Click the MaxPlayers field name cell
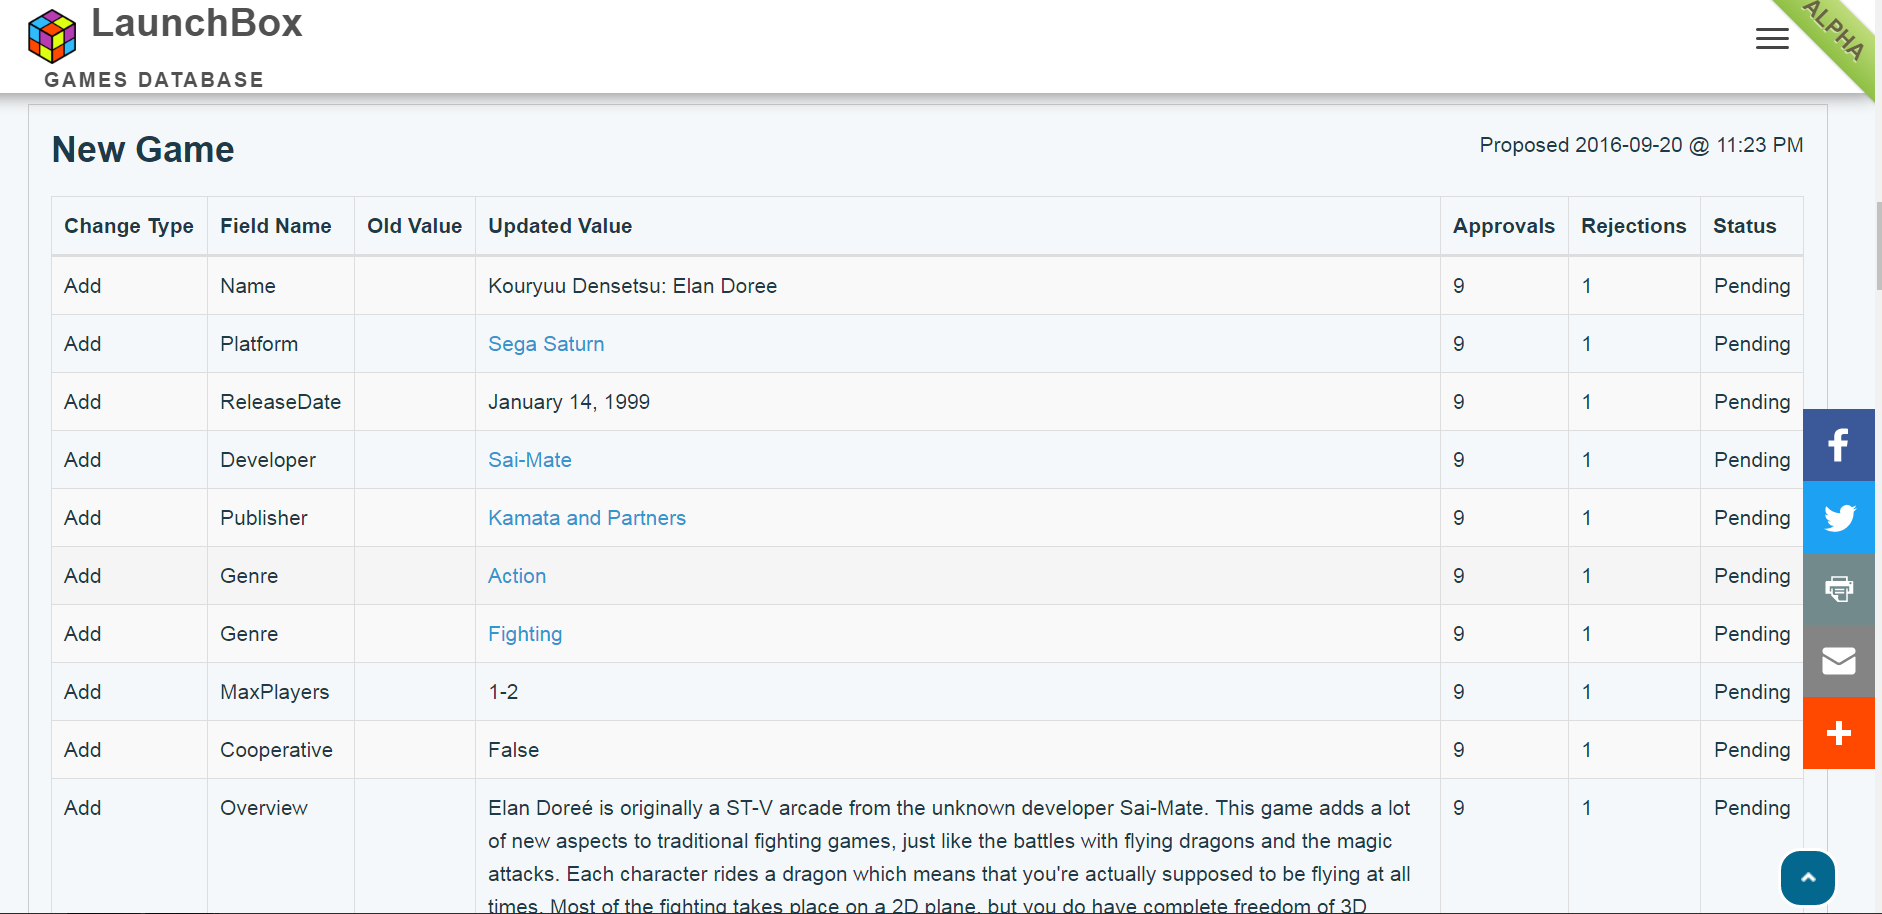Screen dimensions: 1882x914 280,692
